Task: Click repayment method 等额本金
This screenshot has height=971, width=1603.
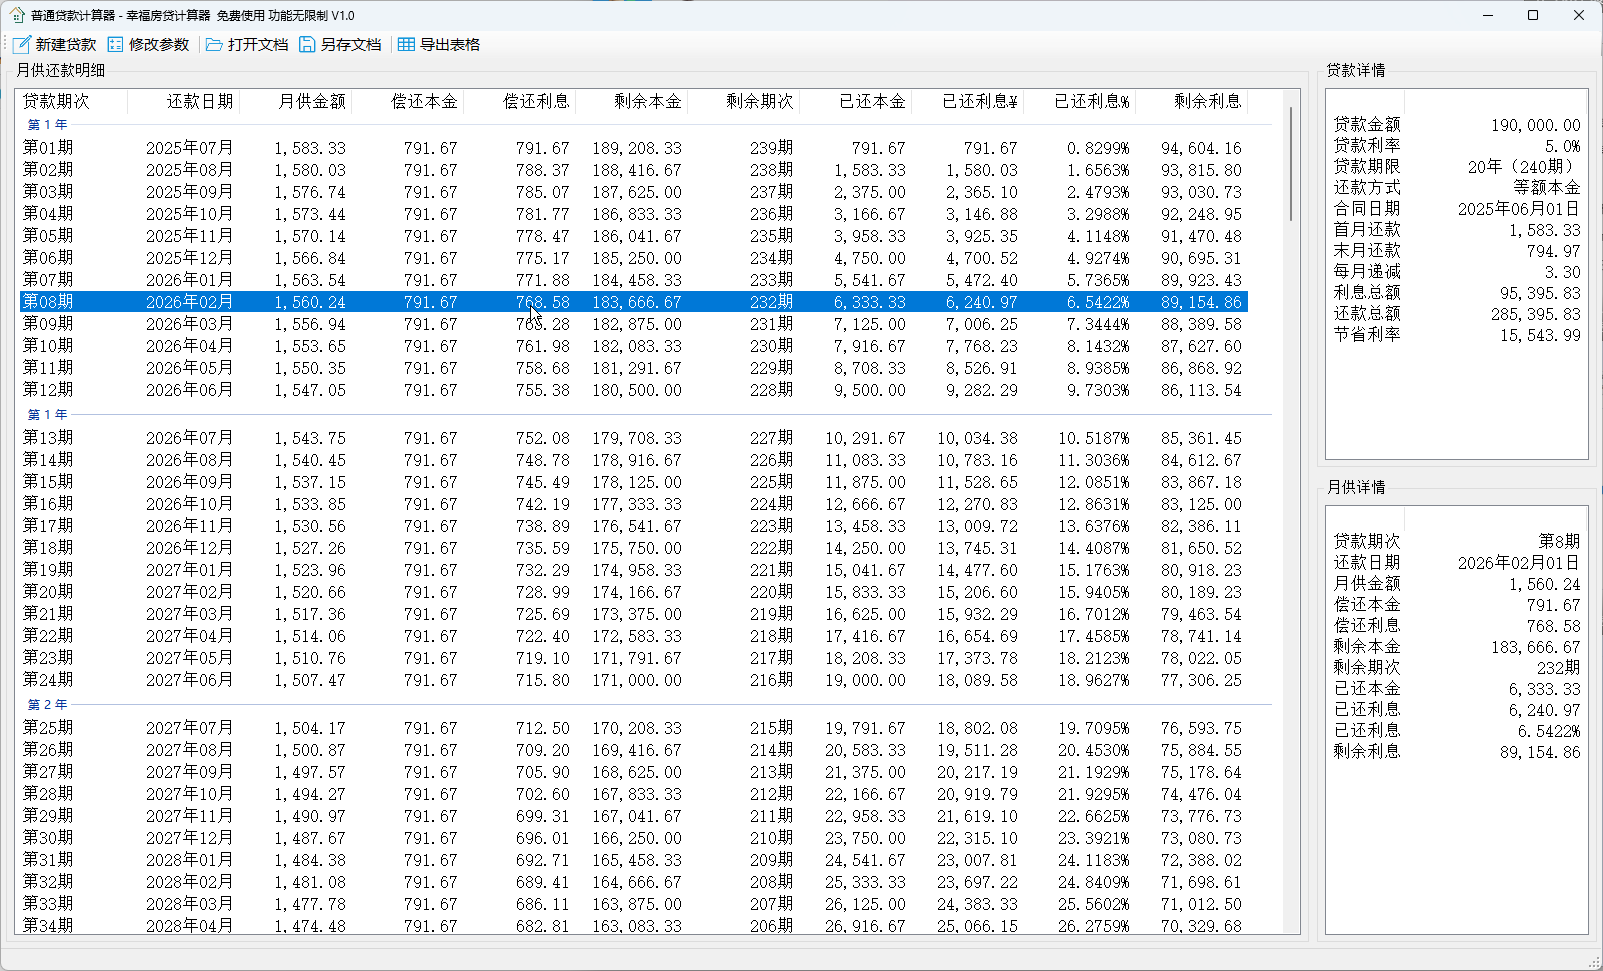Action: pos(1547,188)
